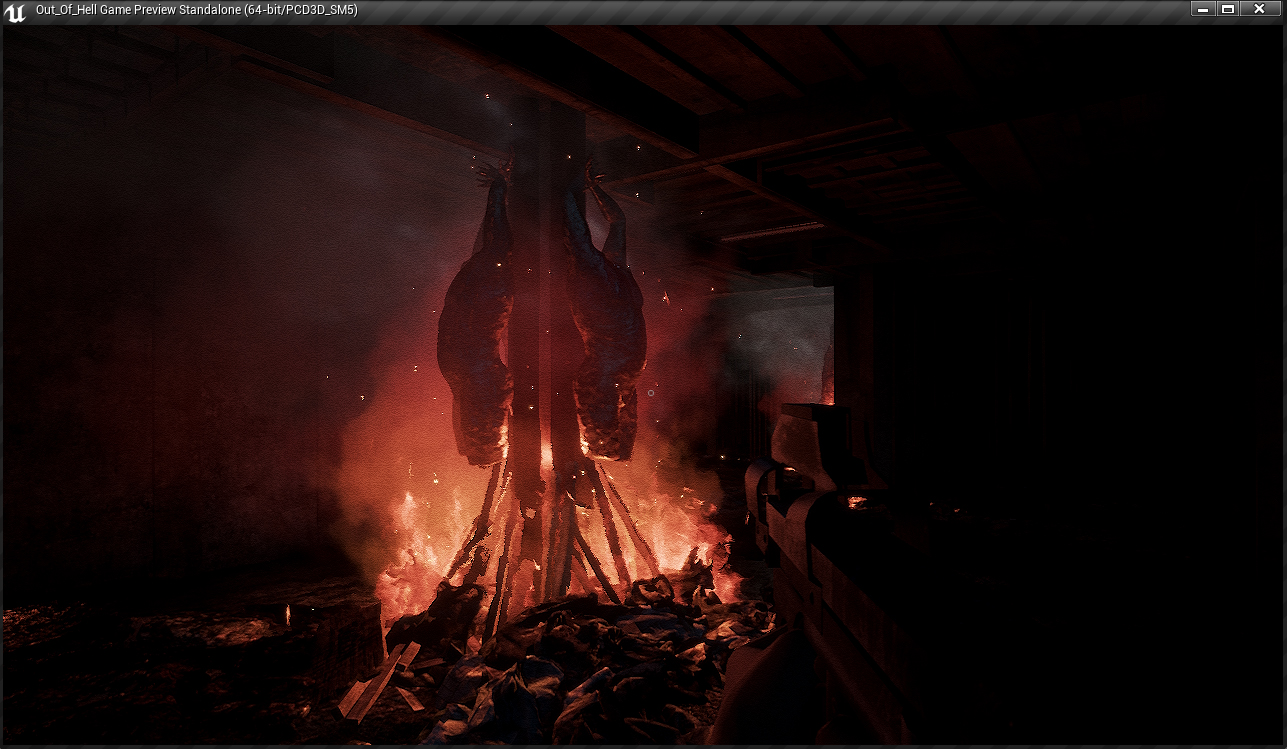Click the left hanging carcass
This screenshot has width=1287, height=749.
pyautogui.click(x=477, y=340)
